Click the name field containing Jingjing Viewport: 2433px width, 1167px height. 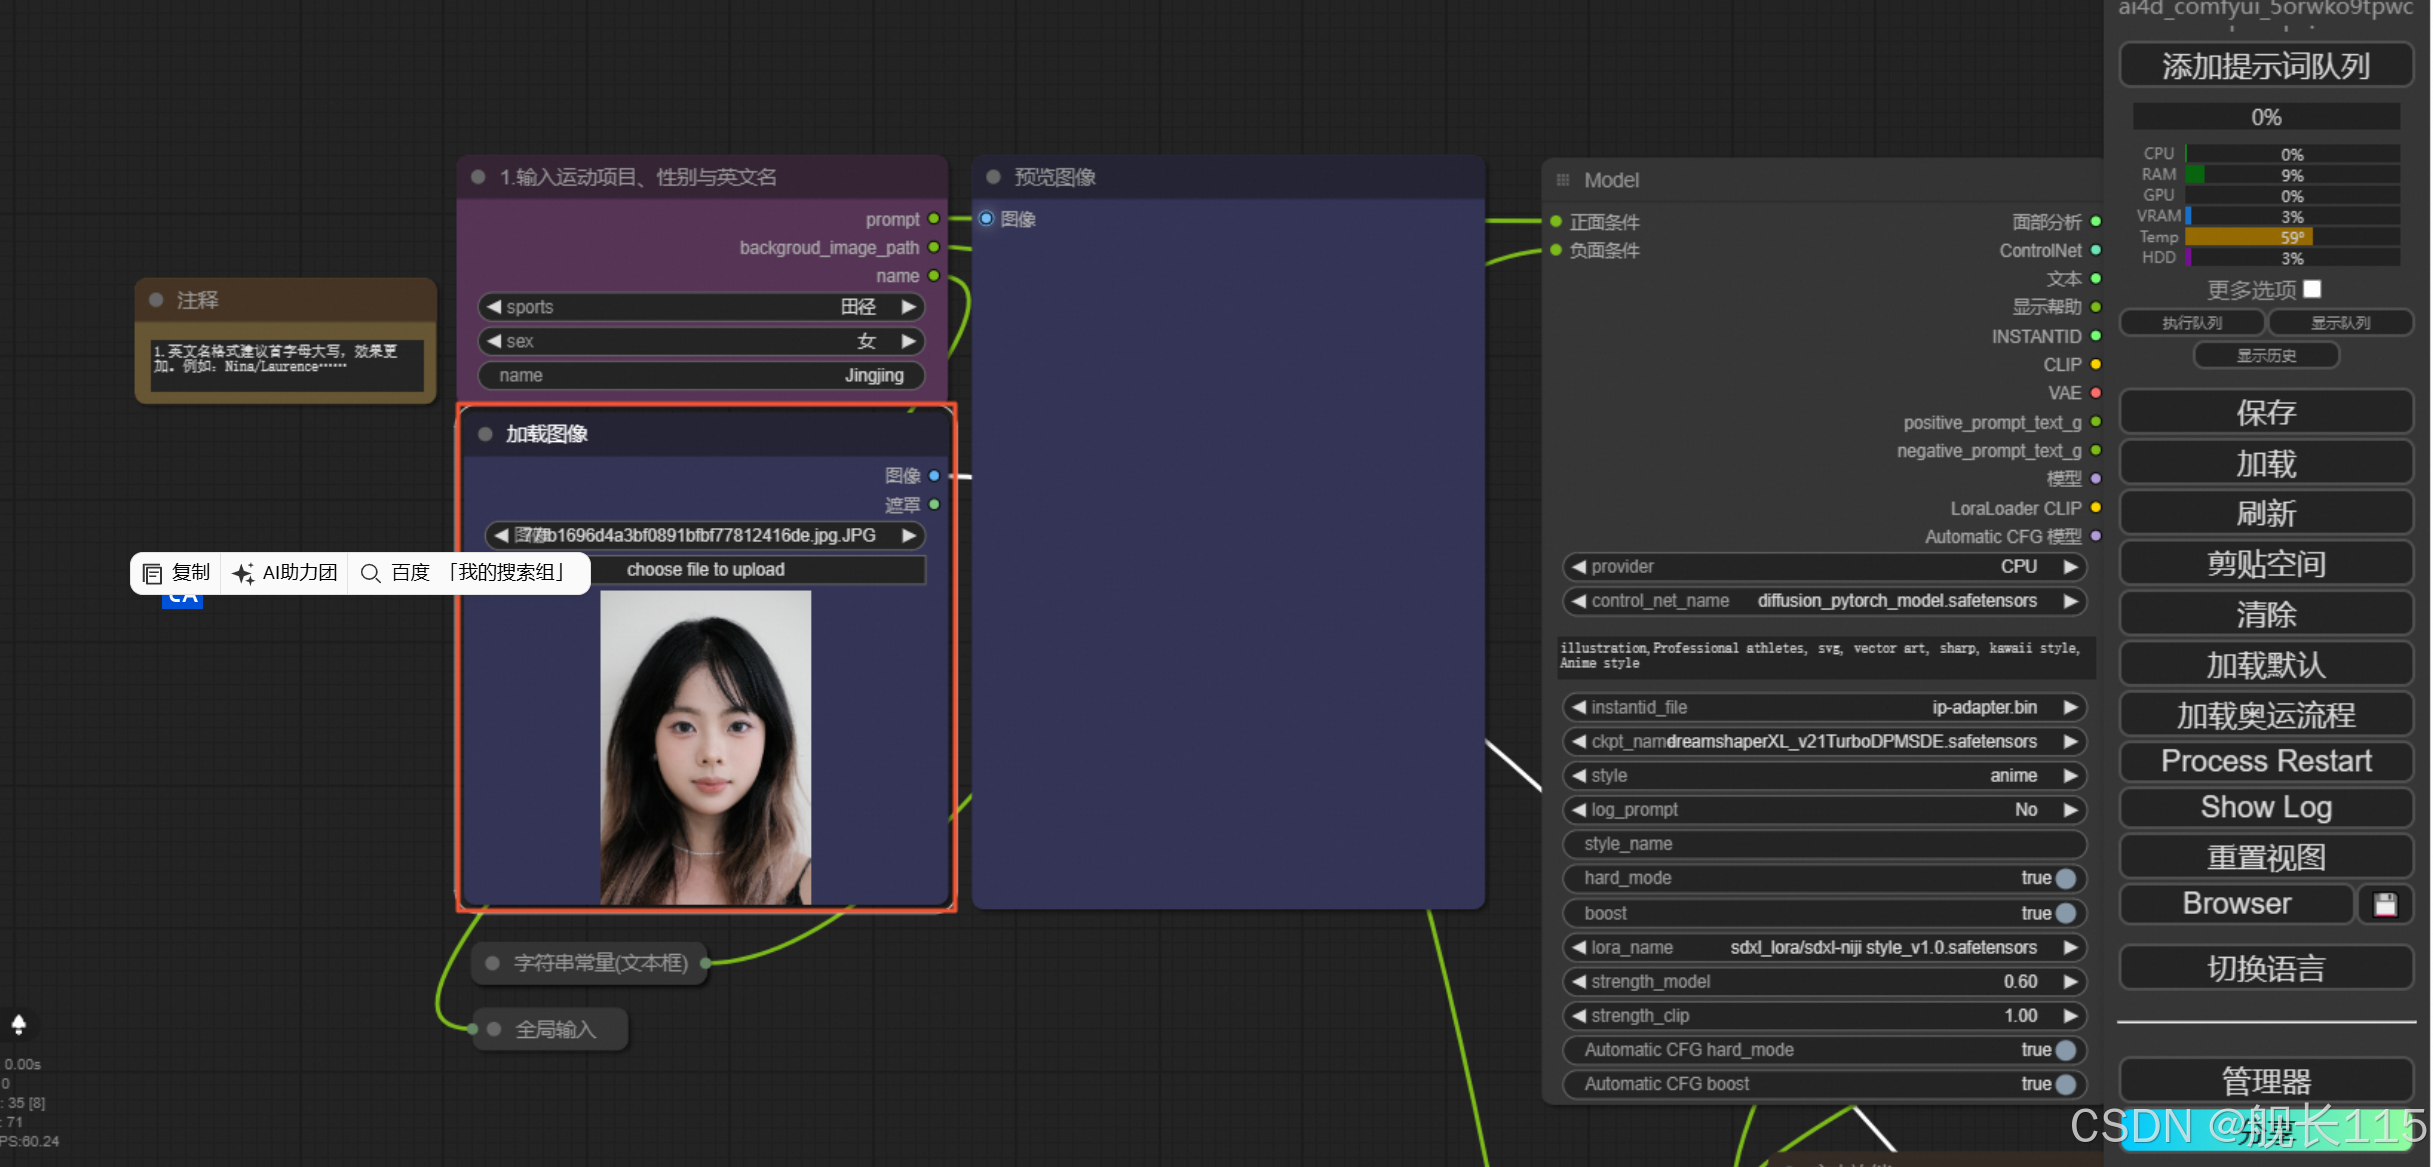700,375
